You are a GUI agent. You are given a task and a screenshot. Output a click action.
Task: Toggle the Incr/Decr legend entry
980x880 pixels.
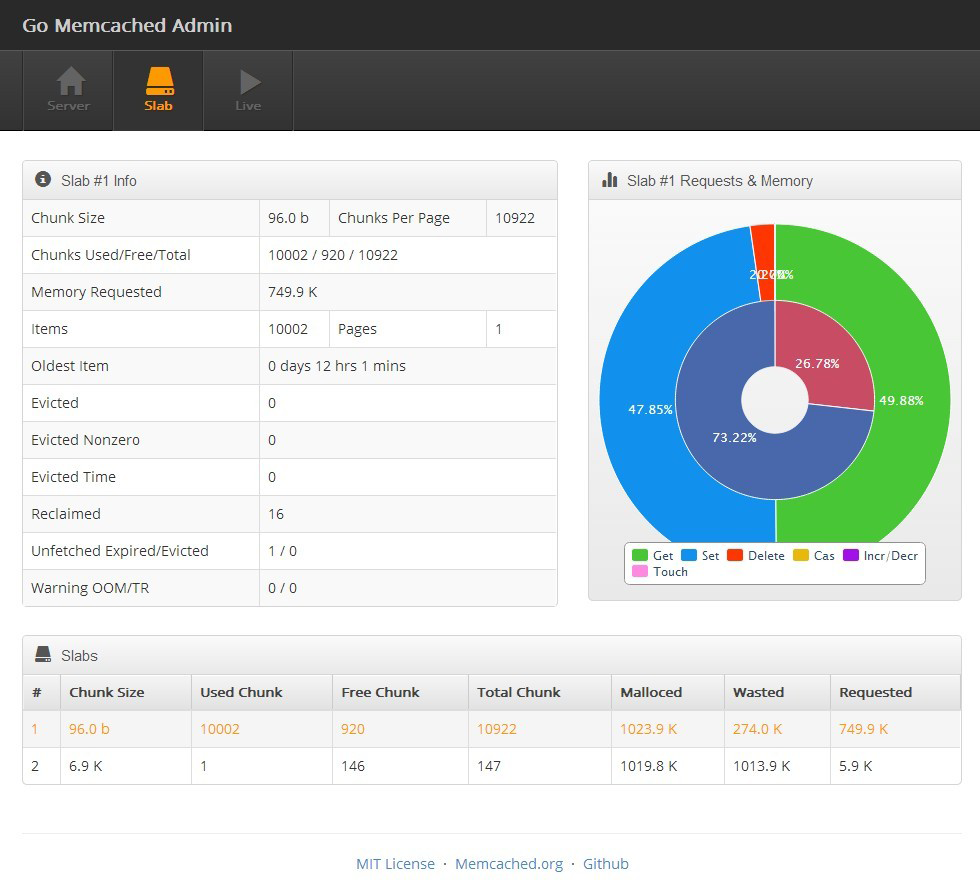click(x=884, y=555)
